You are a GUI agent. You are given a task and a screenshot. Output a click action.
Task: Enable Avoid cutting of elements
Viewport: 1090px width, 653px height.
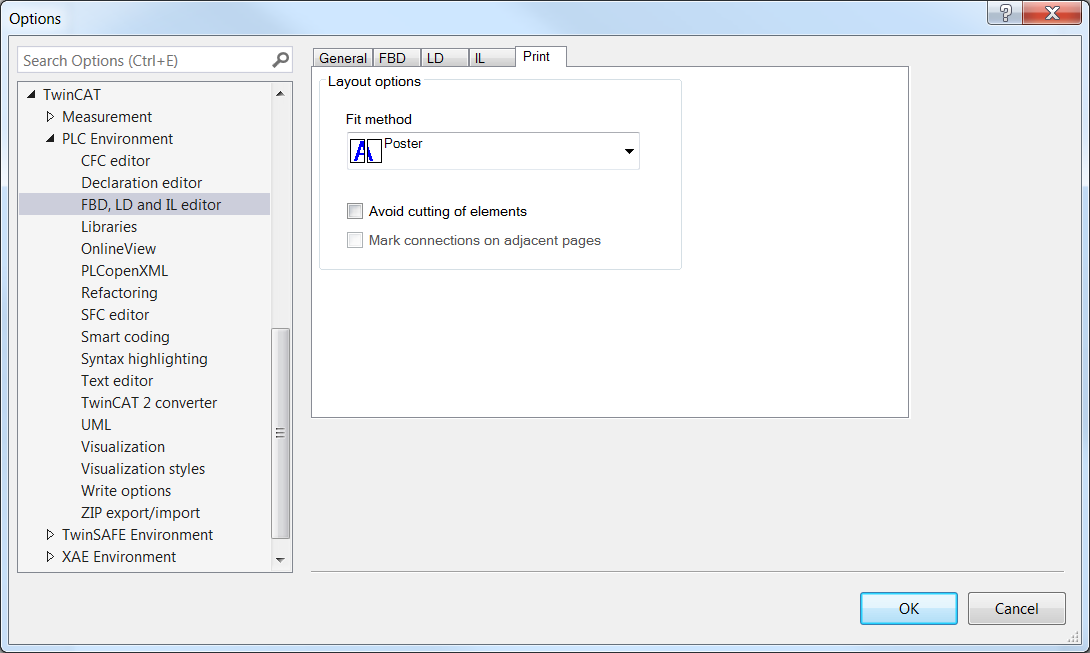coord(355,211)
